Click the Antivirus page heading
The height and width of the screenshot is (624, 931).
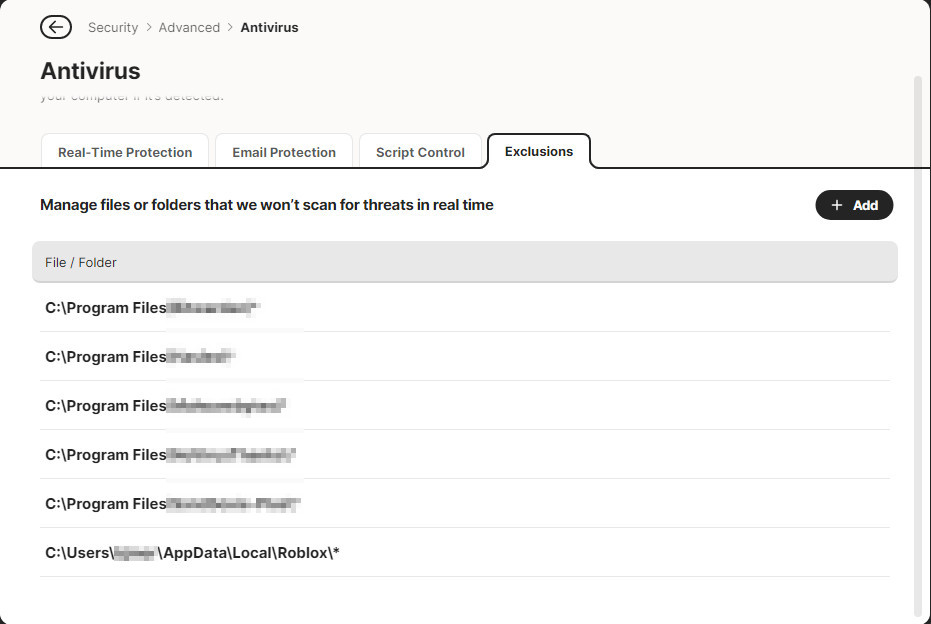click(x=90, y=71)
